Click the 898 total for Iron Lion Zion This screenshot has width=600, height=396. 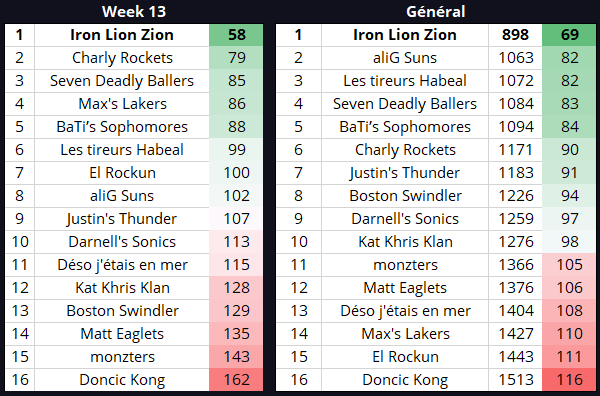tap(515, 35)
